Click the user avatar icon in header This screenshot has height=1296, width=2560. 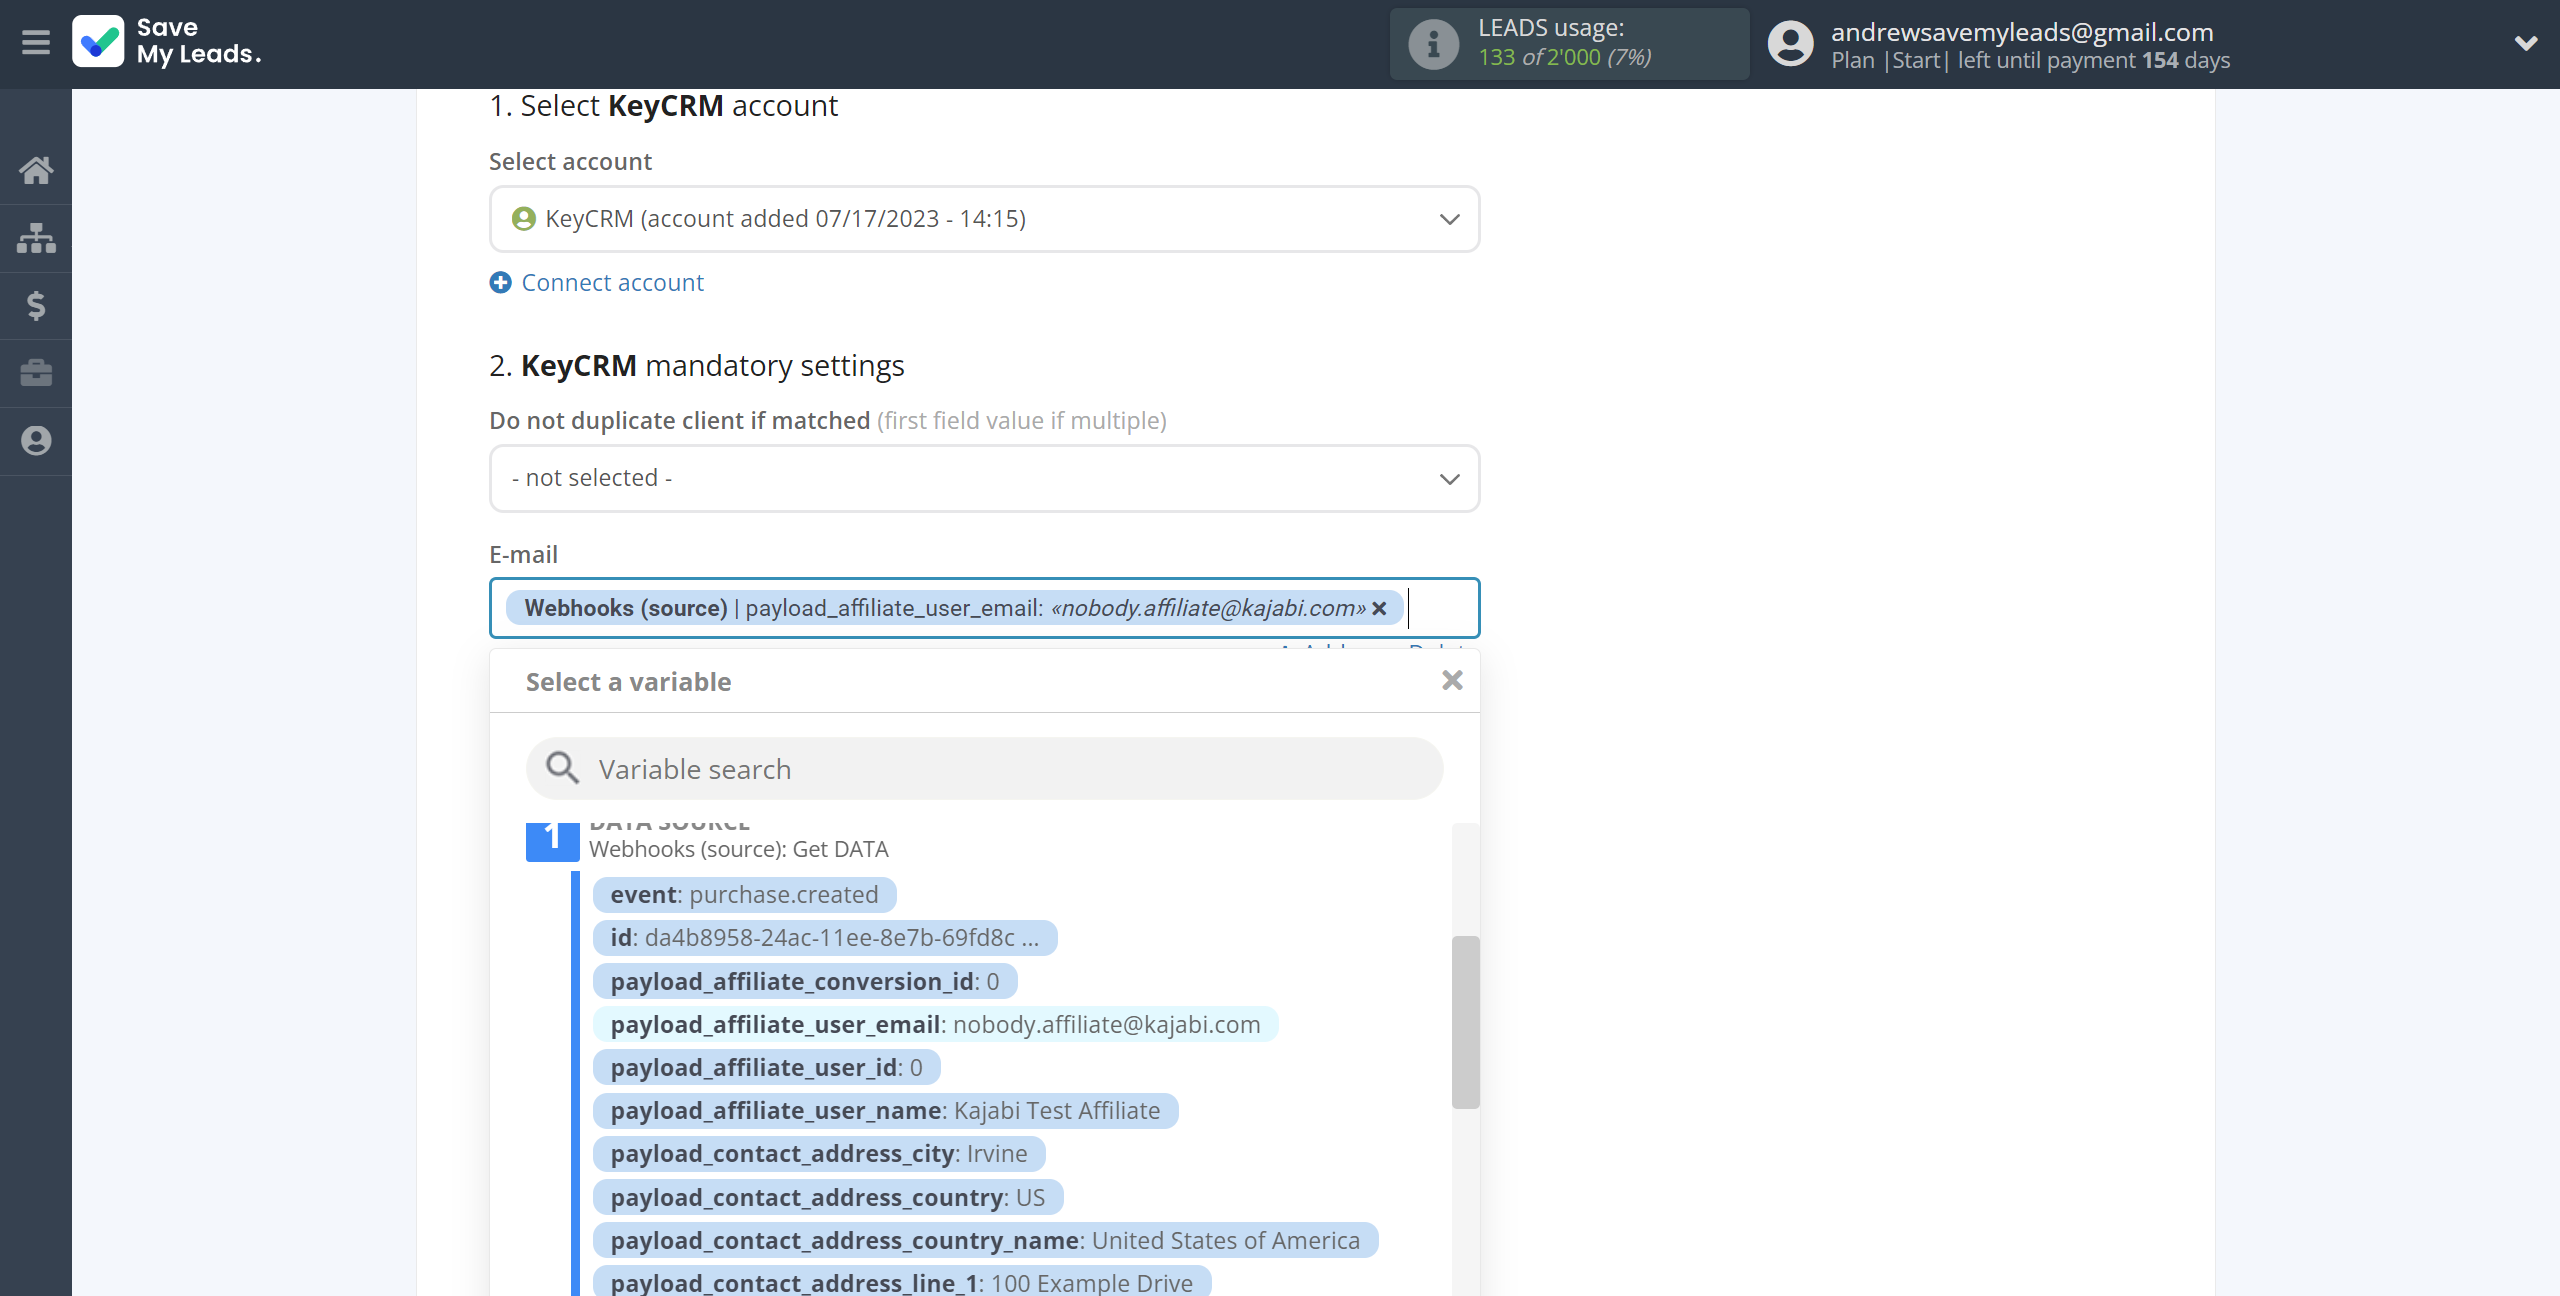click(x=1790, y=44)
